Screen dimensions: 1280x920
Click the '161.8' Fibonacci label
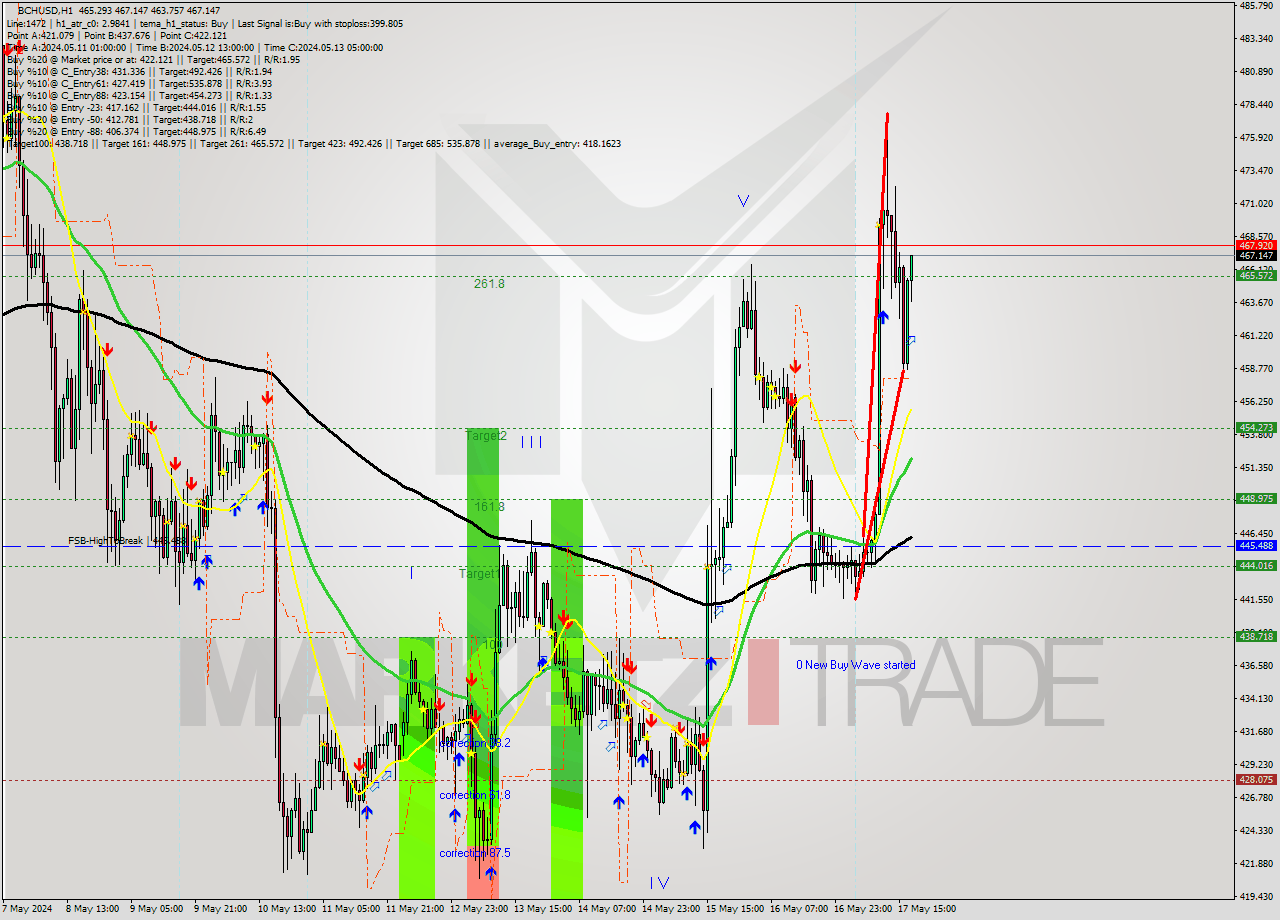click(489, 507)
